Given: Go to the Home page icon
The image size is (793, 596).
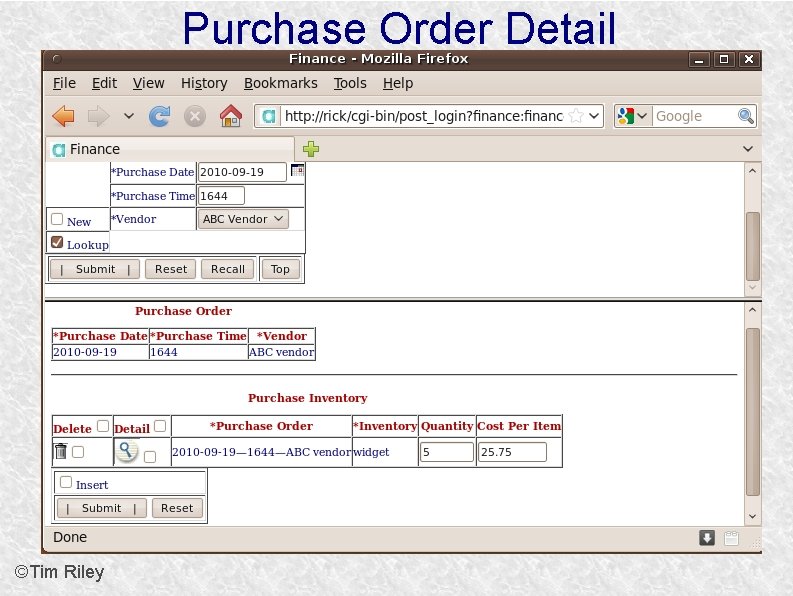Looking at the screenshot, I should point(231,116).
